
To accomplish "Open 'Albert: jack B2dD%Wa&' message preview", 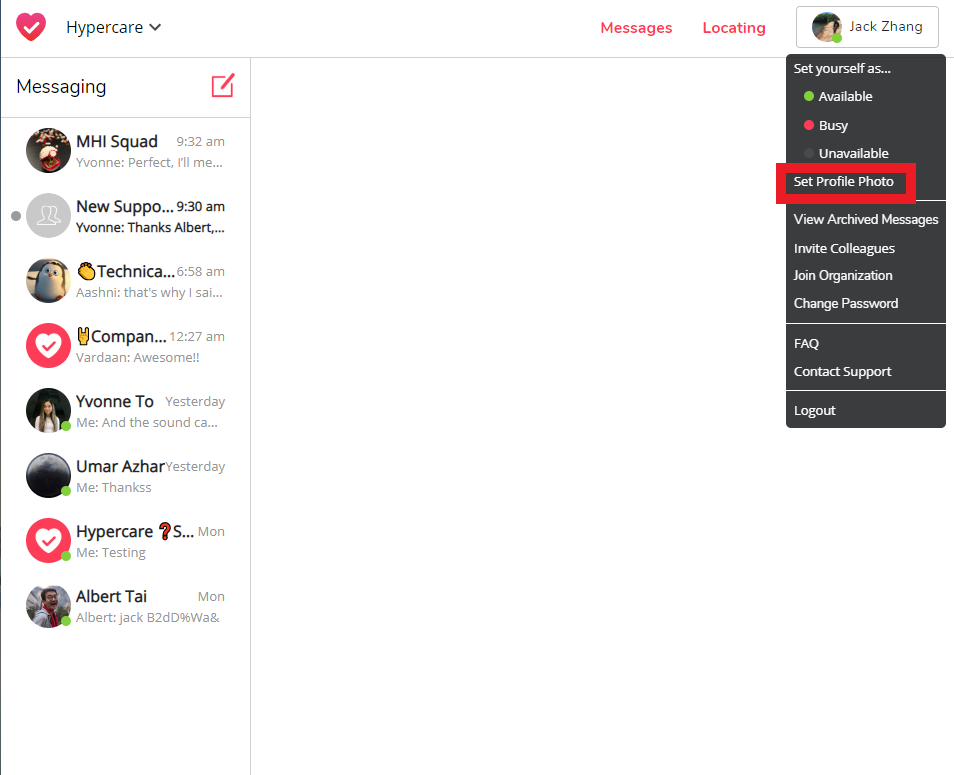I will pyautogui.click(x=148, y=618).
